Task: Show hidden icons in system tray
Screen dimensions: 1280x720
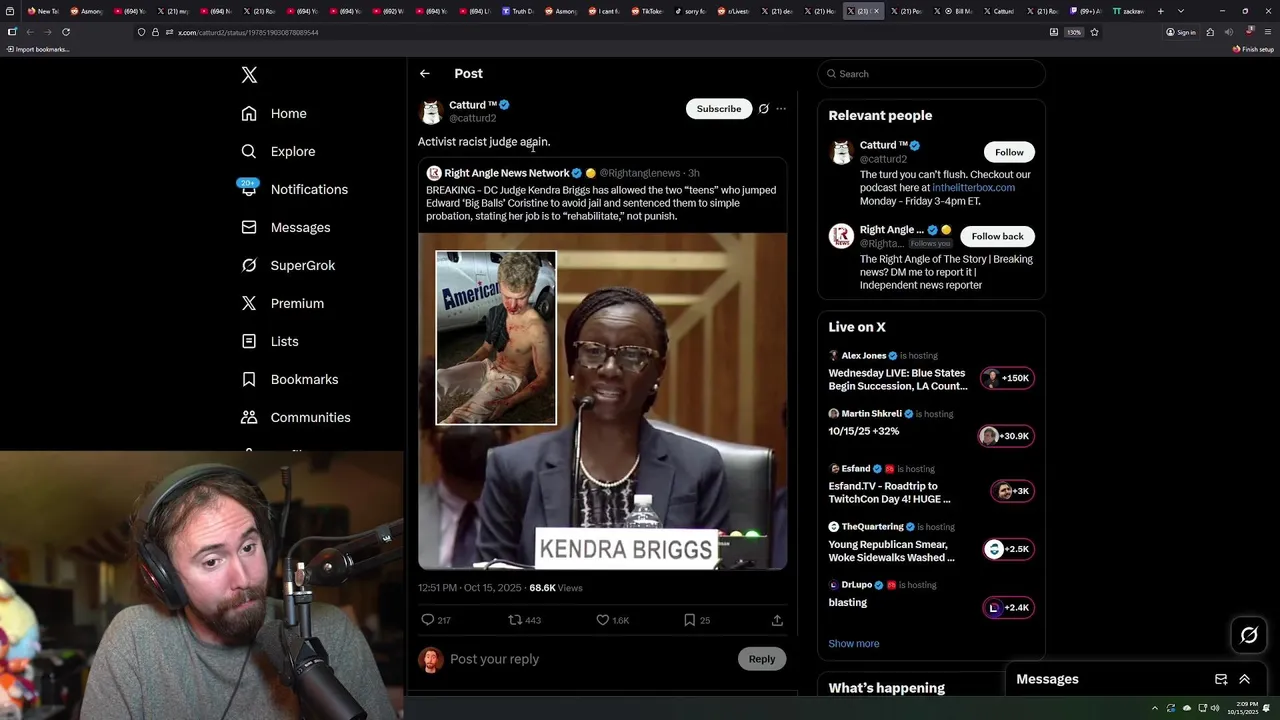Action: click(1153, 708)
